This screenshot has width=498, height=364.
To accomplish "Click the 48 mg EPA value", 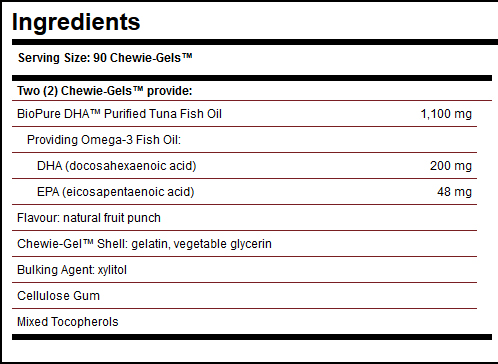I will [454, 192].
